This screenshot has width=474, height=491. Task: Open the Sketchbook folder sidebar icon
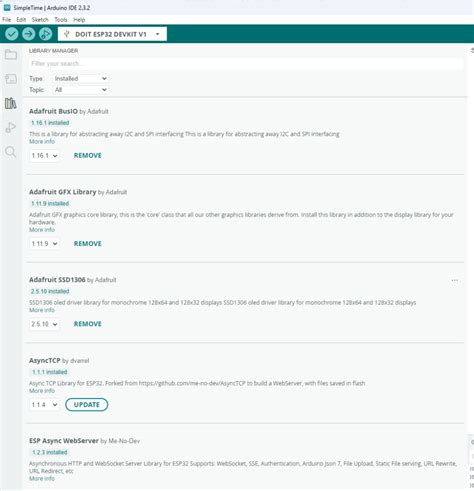[11, 54]
